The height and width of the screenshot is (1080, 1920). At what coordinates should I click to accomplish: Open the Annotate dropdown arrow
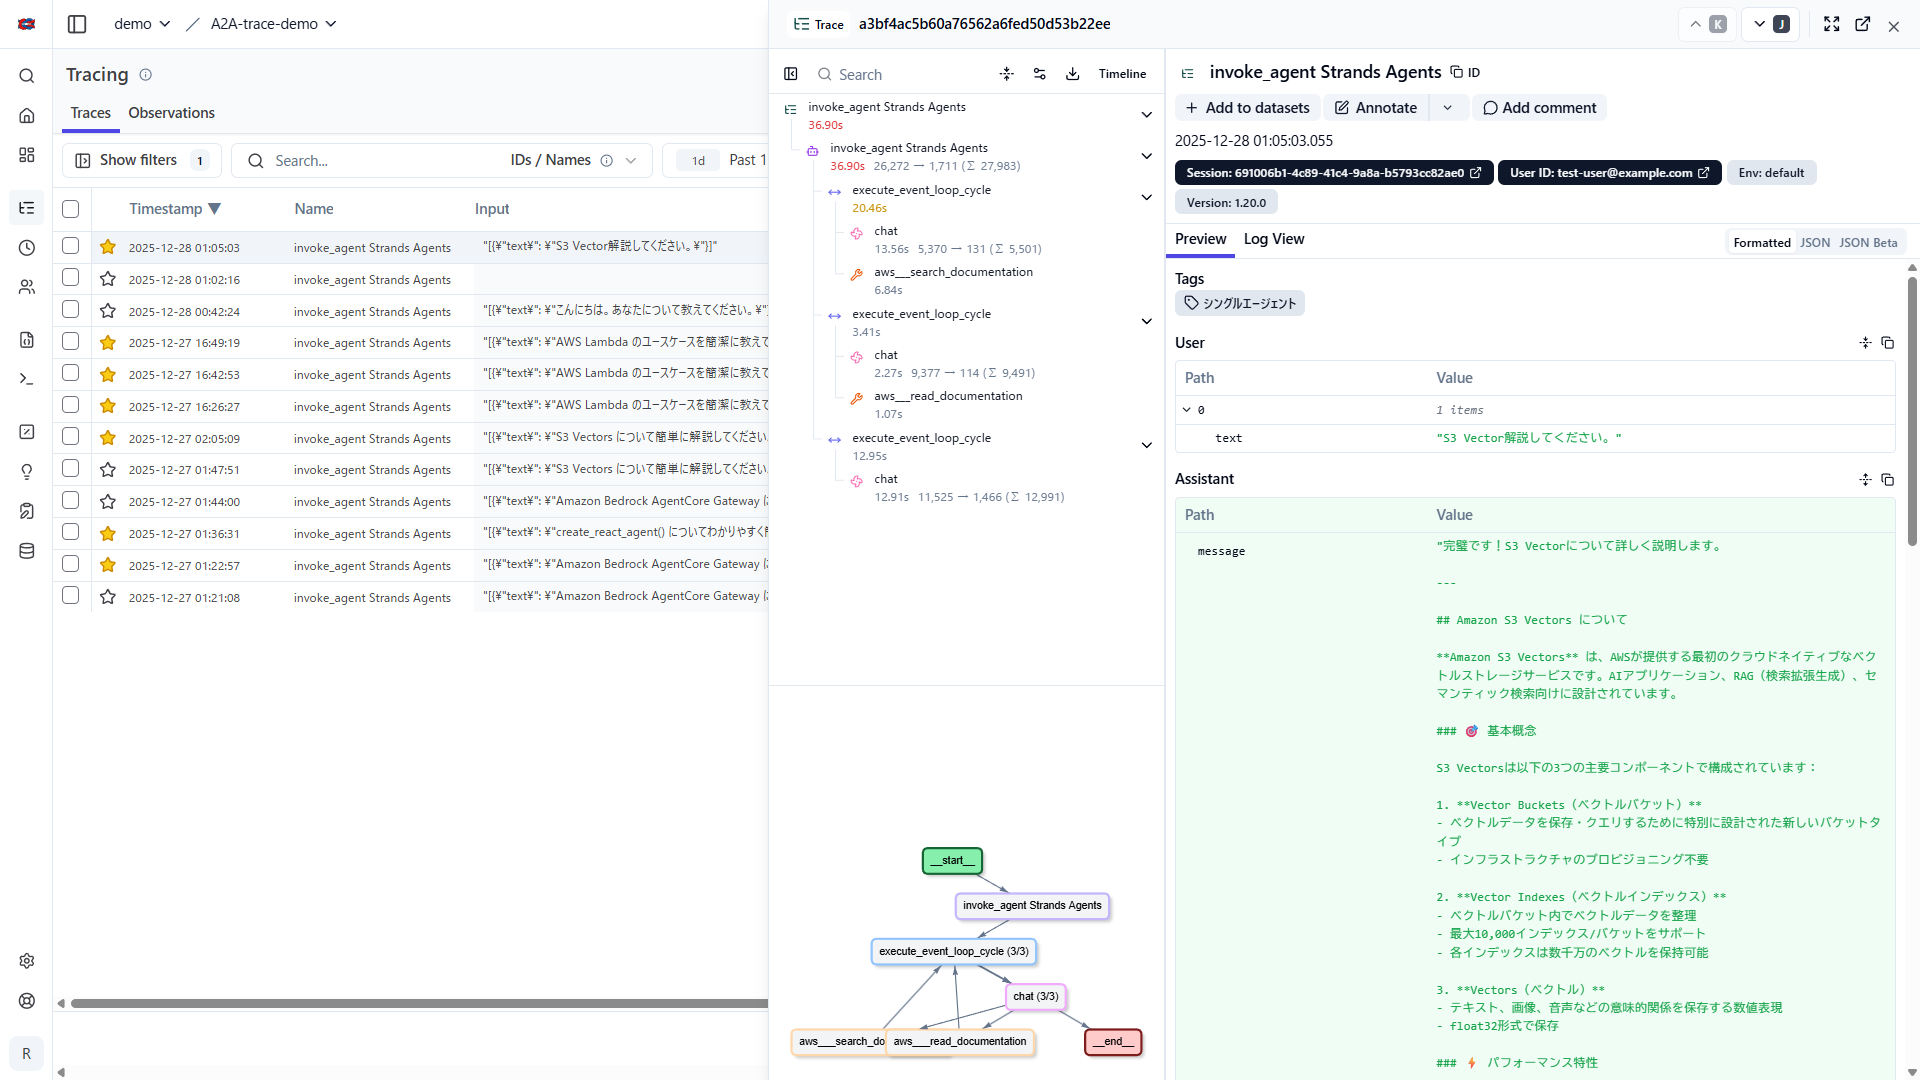point(1447,108)
